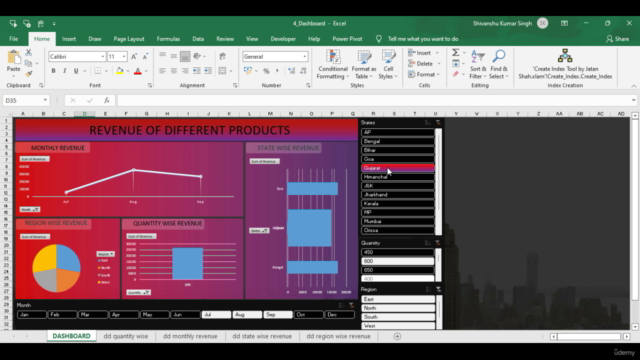Image resolution: width=640 pixels, height=360 pixels.
Task: Open Cell Styles gallery
Action: tap(388, 64)
